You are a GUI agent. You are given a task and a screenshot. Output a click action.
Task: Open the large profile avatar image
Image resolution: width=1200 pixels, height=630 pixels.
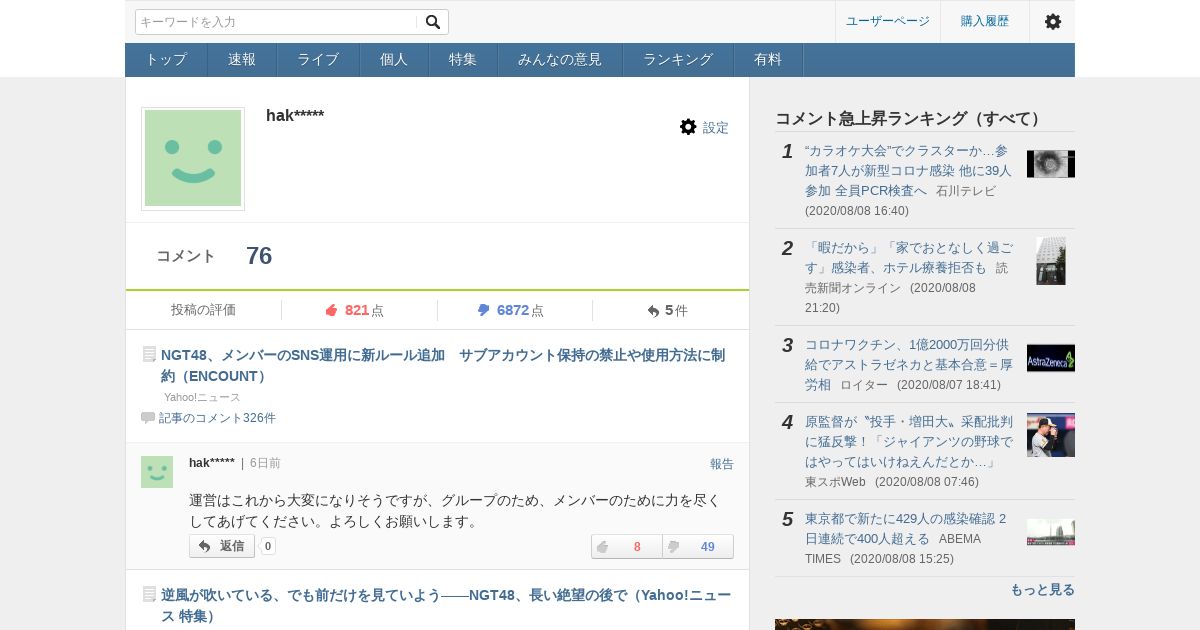[x=193, y=158]
